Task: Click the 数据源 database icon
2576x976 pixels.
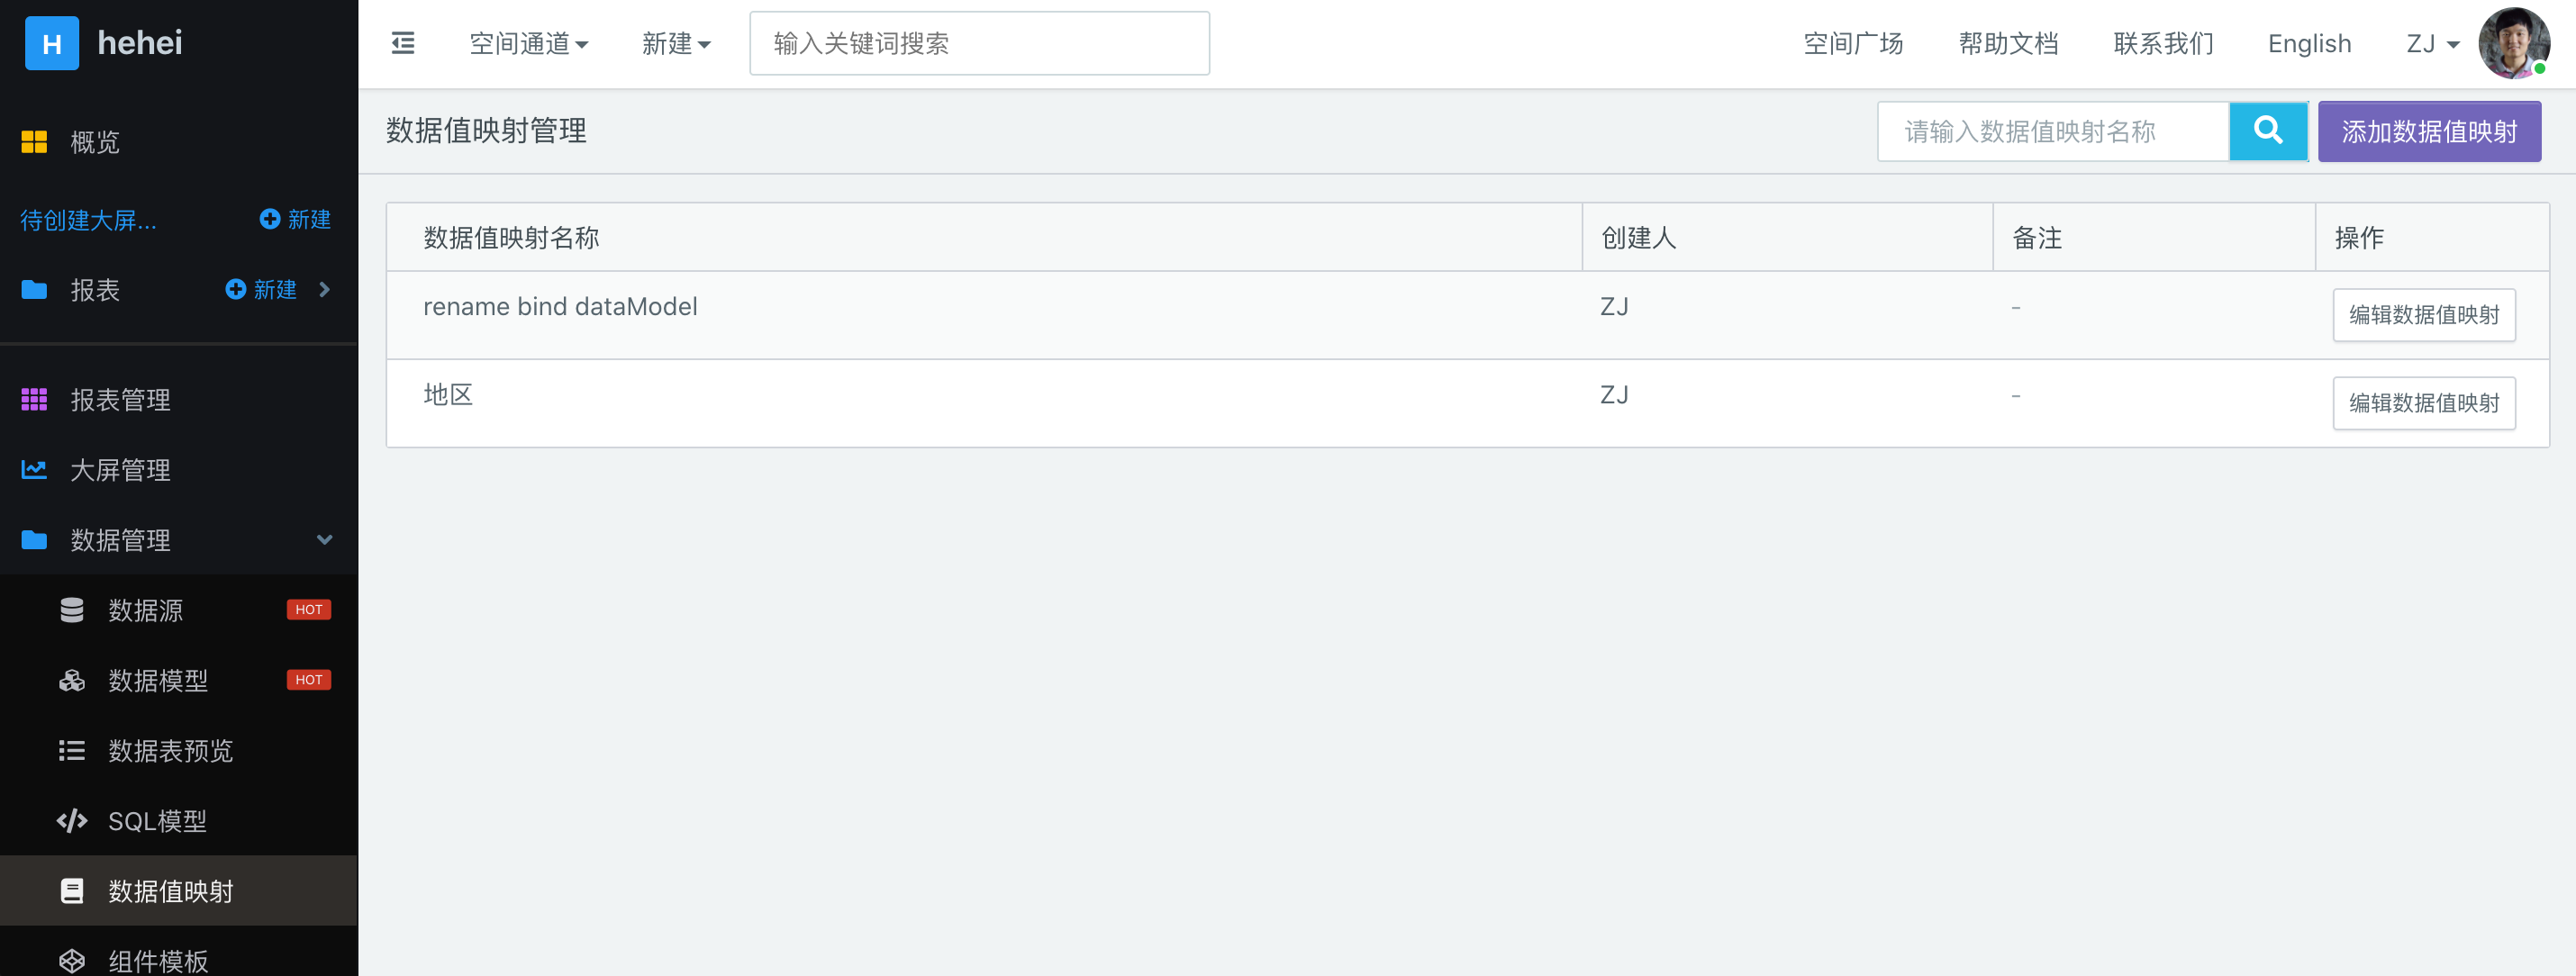Action: click(72, 610)
